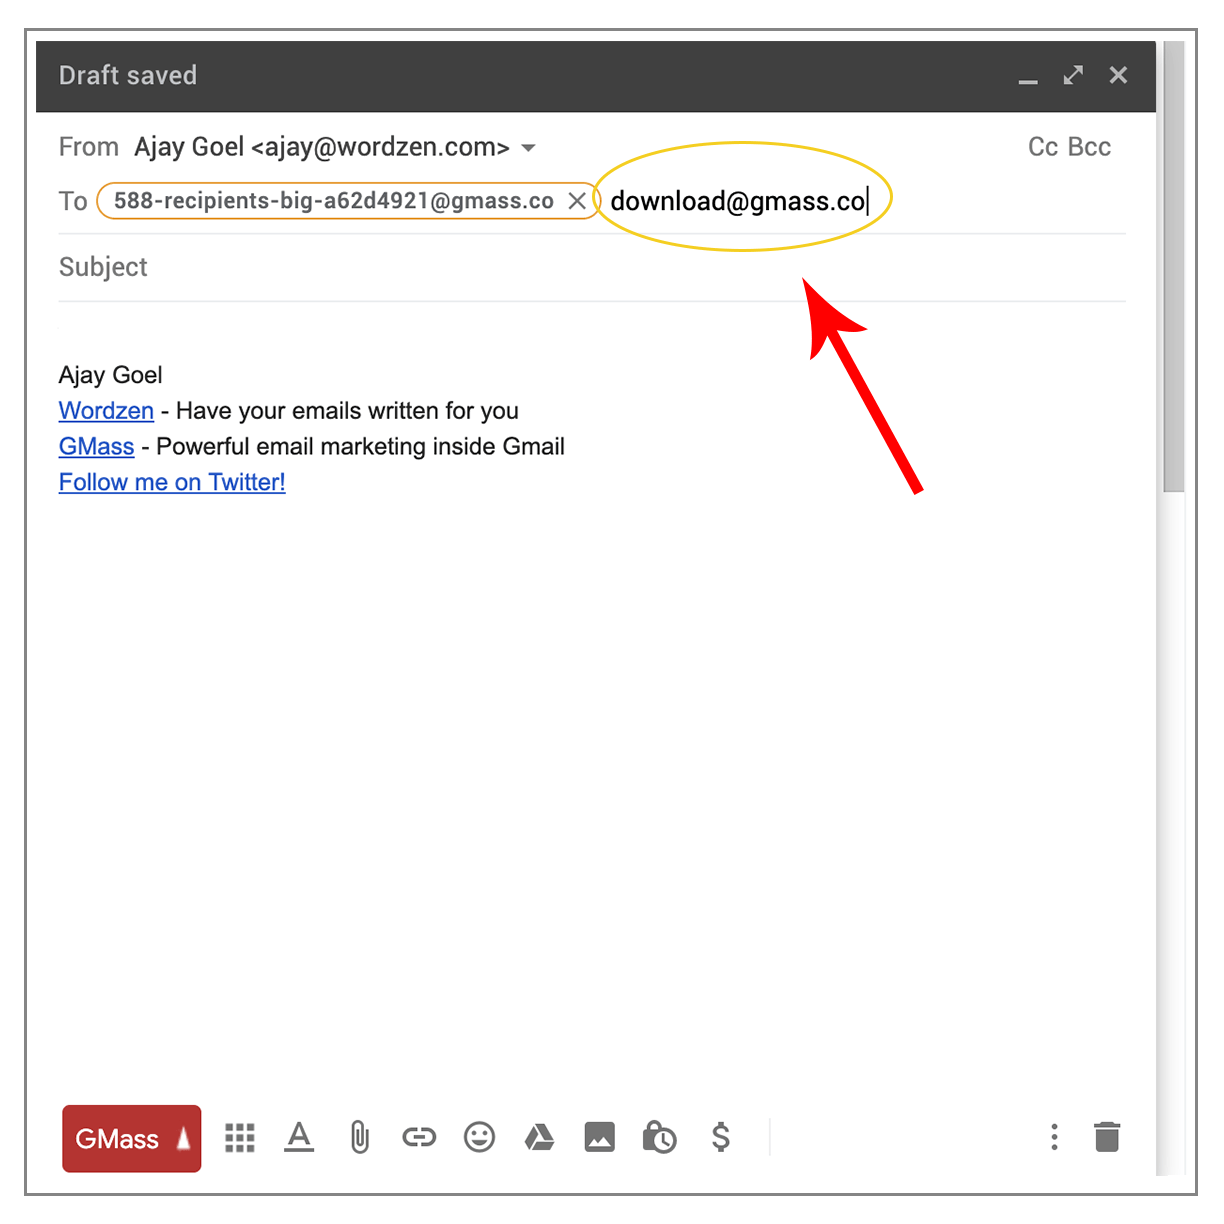The width and height of the screenshot is (1224, 1224).
Task: Insert a link
Action: (x=419, y=1137)
